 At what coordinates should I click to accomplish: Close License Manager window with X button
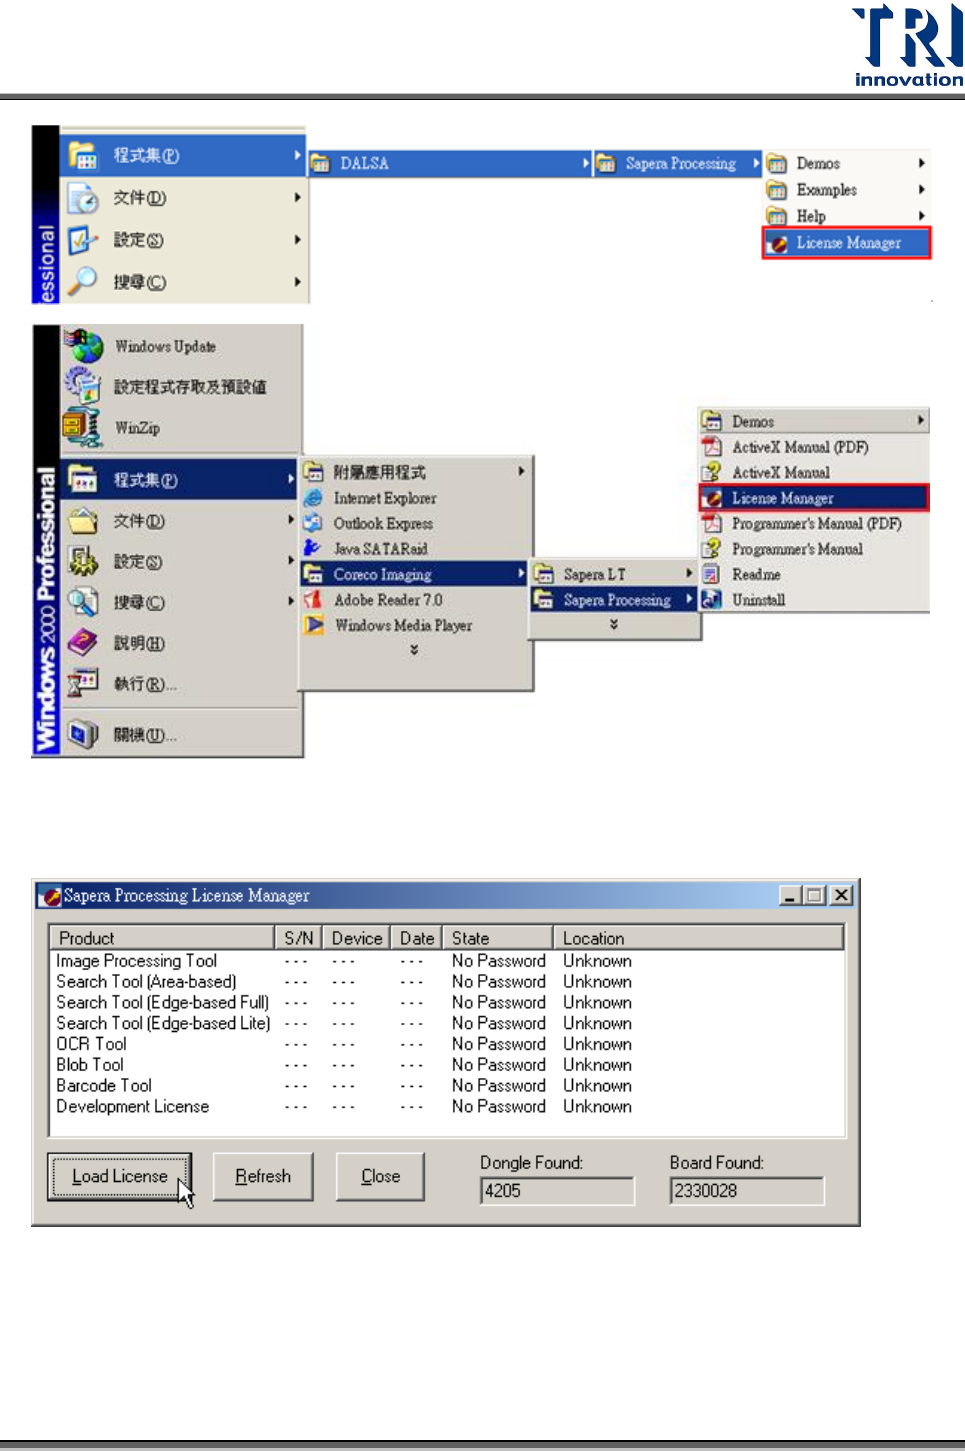click(842, 896)
